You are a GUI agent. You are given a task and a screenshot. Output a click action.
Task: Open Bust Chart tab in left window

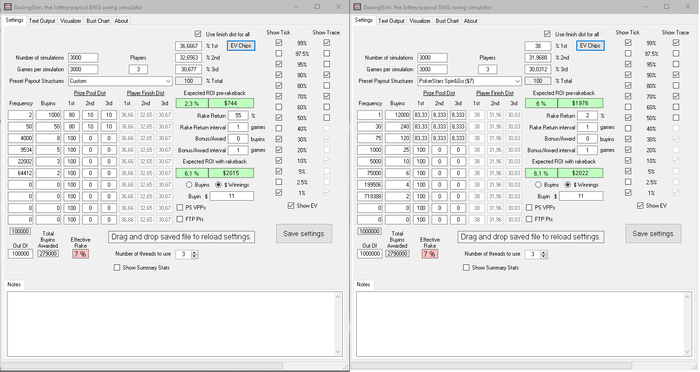pos(98,21)
